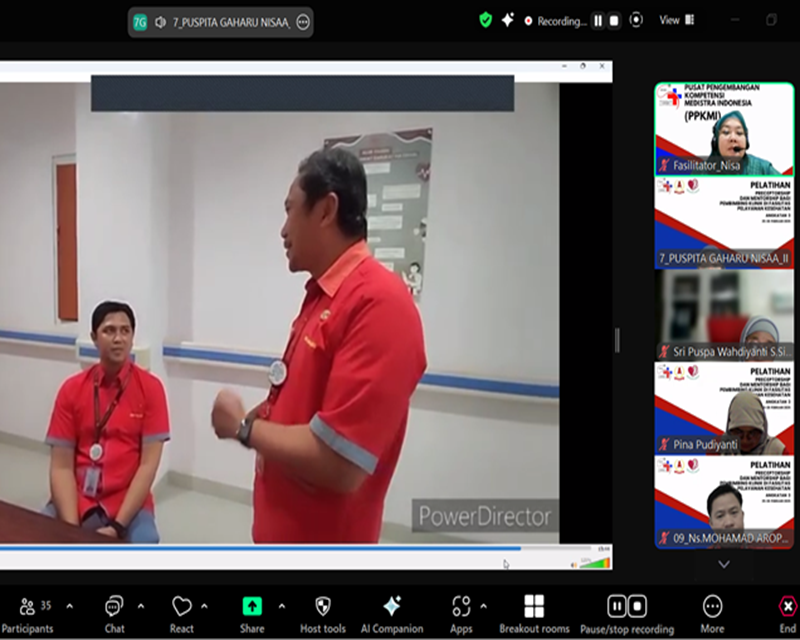Viewport: 800px width, 640px height.
Task: Launch AI Companion from toolbar
Action: (392, 611)
